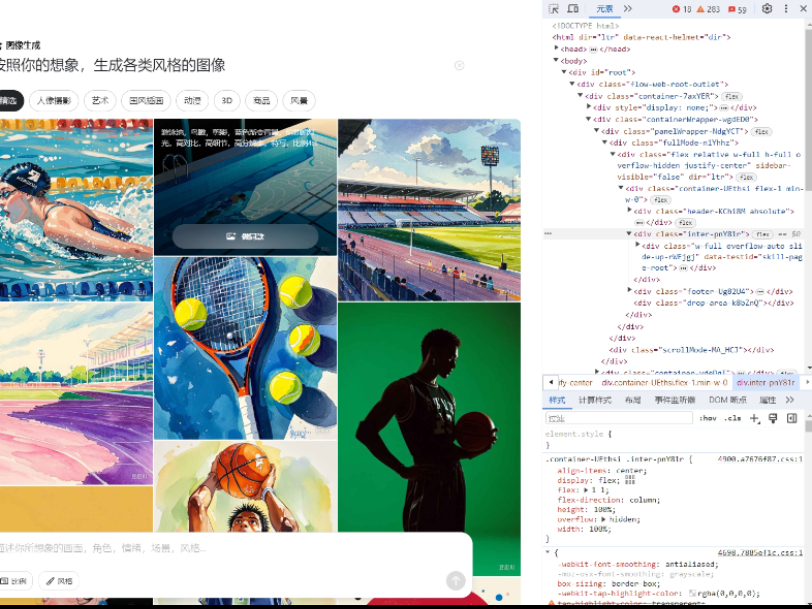
Task: Select the 国风插画 category chip
Action: pyautogui.click(x=146, y=100)
